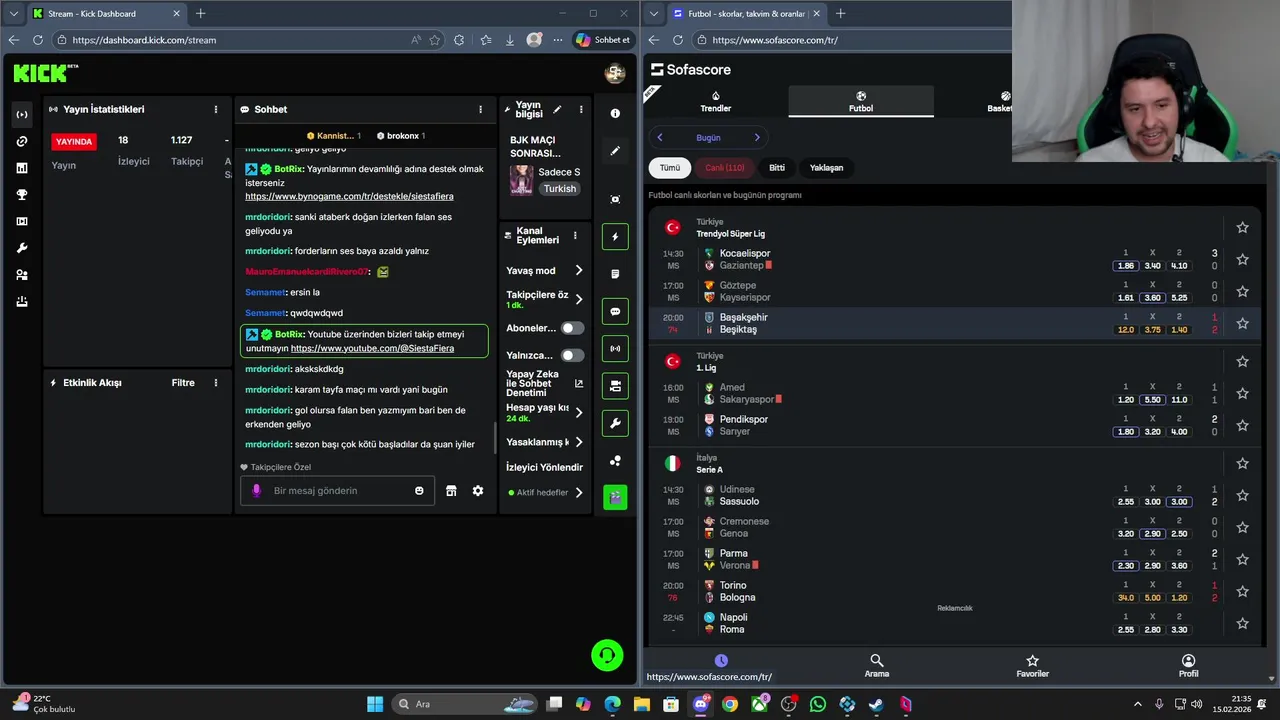Select the Tümü filter chip
This screenshot has height=720, width=1280.
pyautogui.click(x=669, y=168)
